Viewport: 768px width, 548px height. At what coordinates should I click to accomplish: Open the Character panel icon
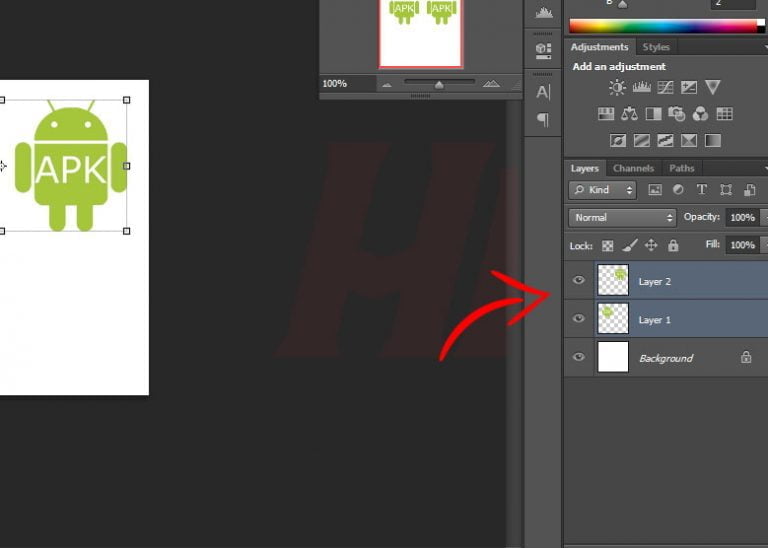click(x=543, y=92)
